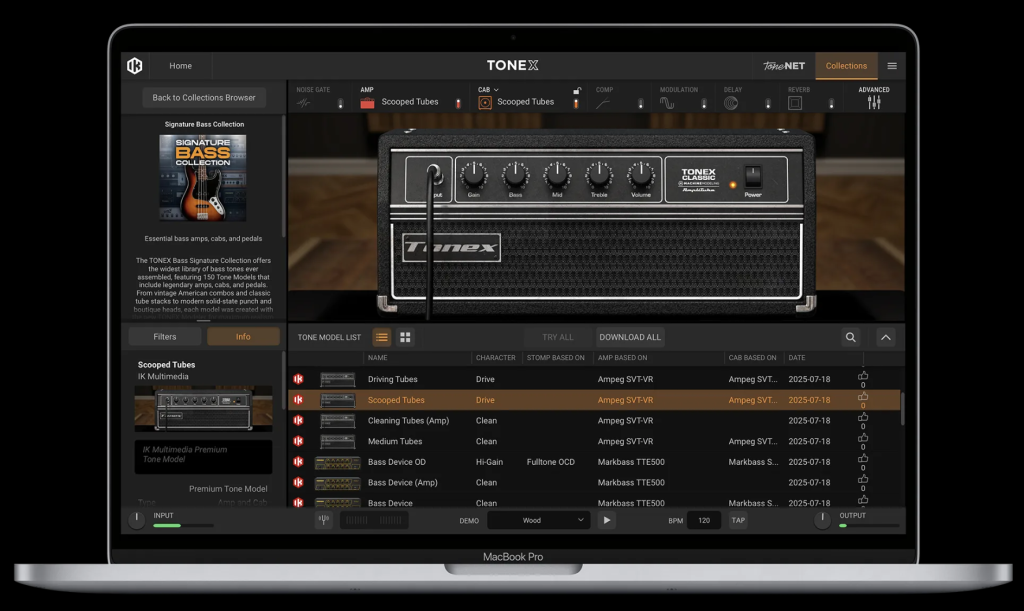Click the tuner fork icon

click(x=323, y=520)
